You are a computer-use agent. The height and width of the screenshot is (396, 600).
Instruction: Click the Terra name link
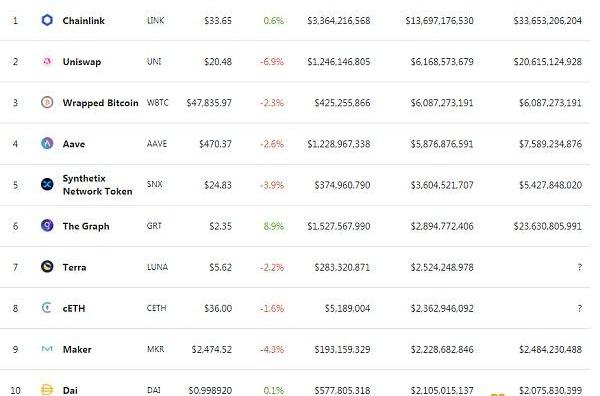click(x=75, y=267)
